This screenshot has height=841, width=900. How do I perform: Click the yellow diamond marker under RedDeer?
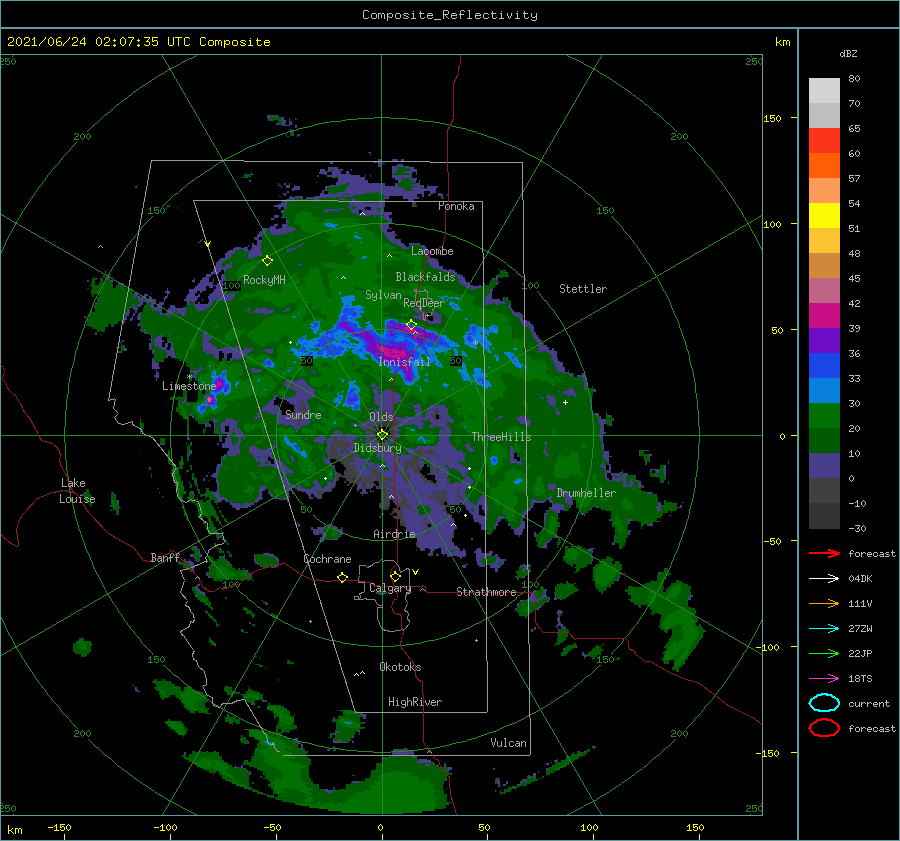point(412,325)
